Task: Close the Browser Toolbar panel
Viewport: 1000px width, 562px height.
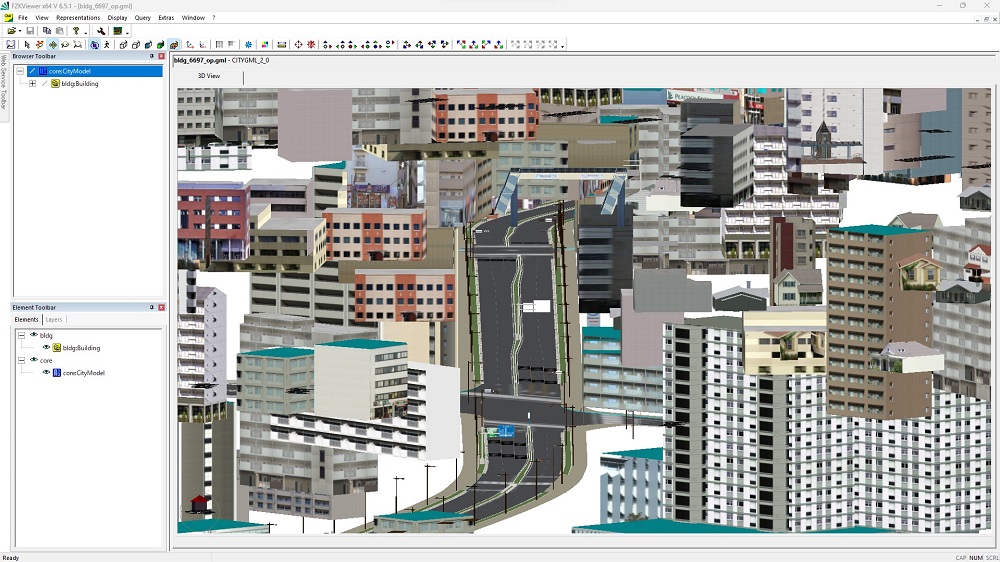Action: click(x=161, y=56)
